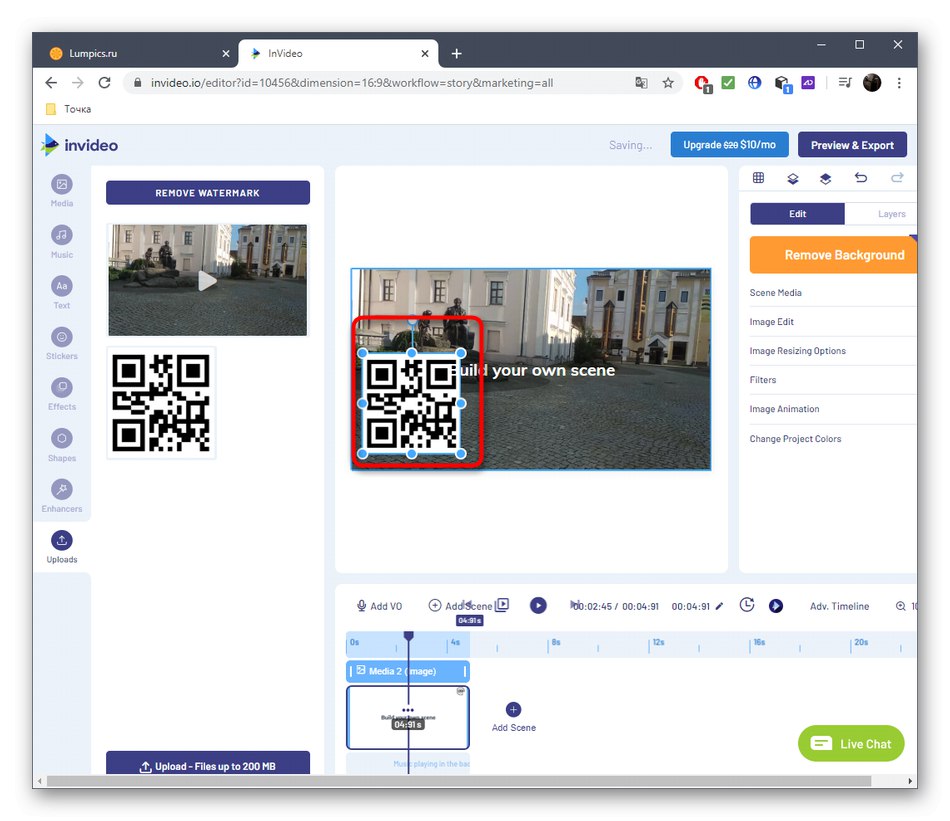Image resolution: width=950 pixels, height=821 pixels.
Task: Click Upload - Files up to 200 MB
Action: coord(208,765)
